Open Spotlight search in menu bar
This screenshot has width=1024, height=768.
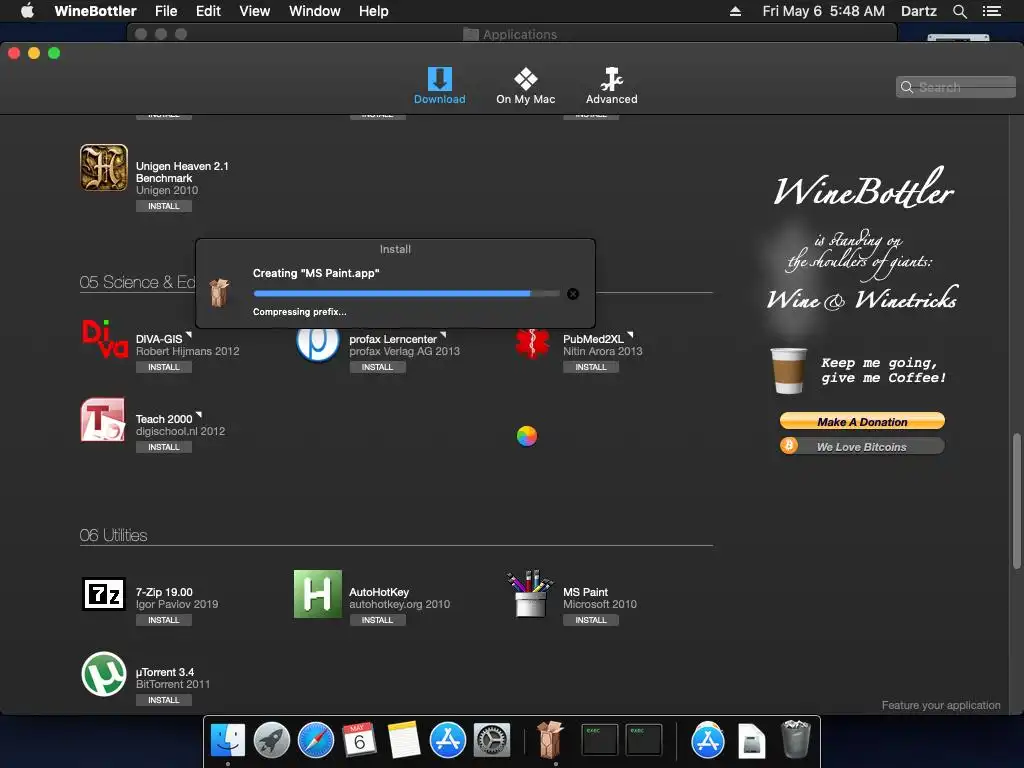[x=959, y=11]
